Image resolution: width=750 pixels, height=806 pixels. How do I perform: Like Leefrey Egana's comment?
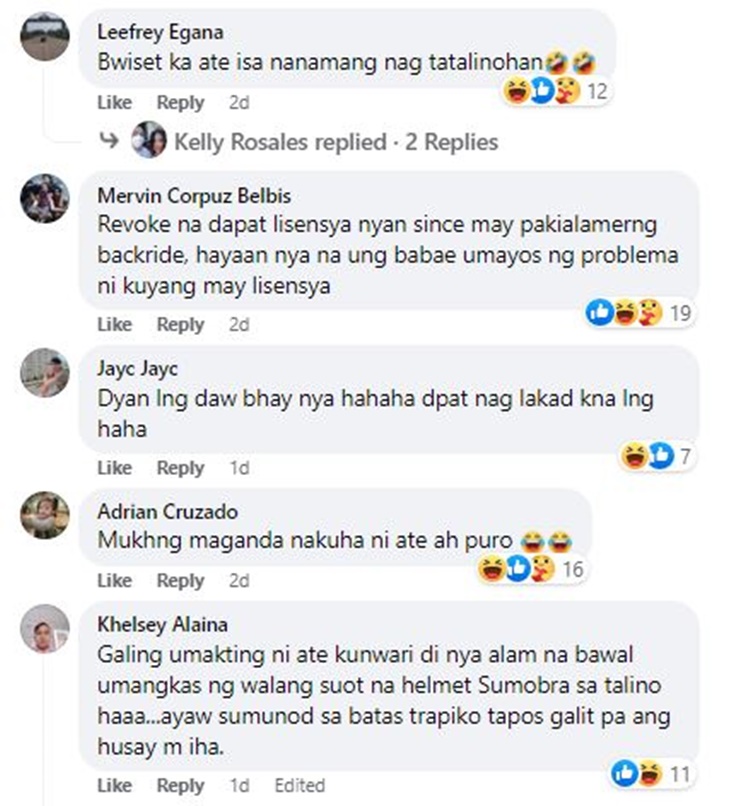115,102
